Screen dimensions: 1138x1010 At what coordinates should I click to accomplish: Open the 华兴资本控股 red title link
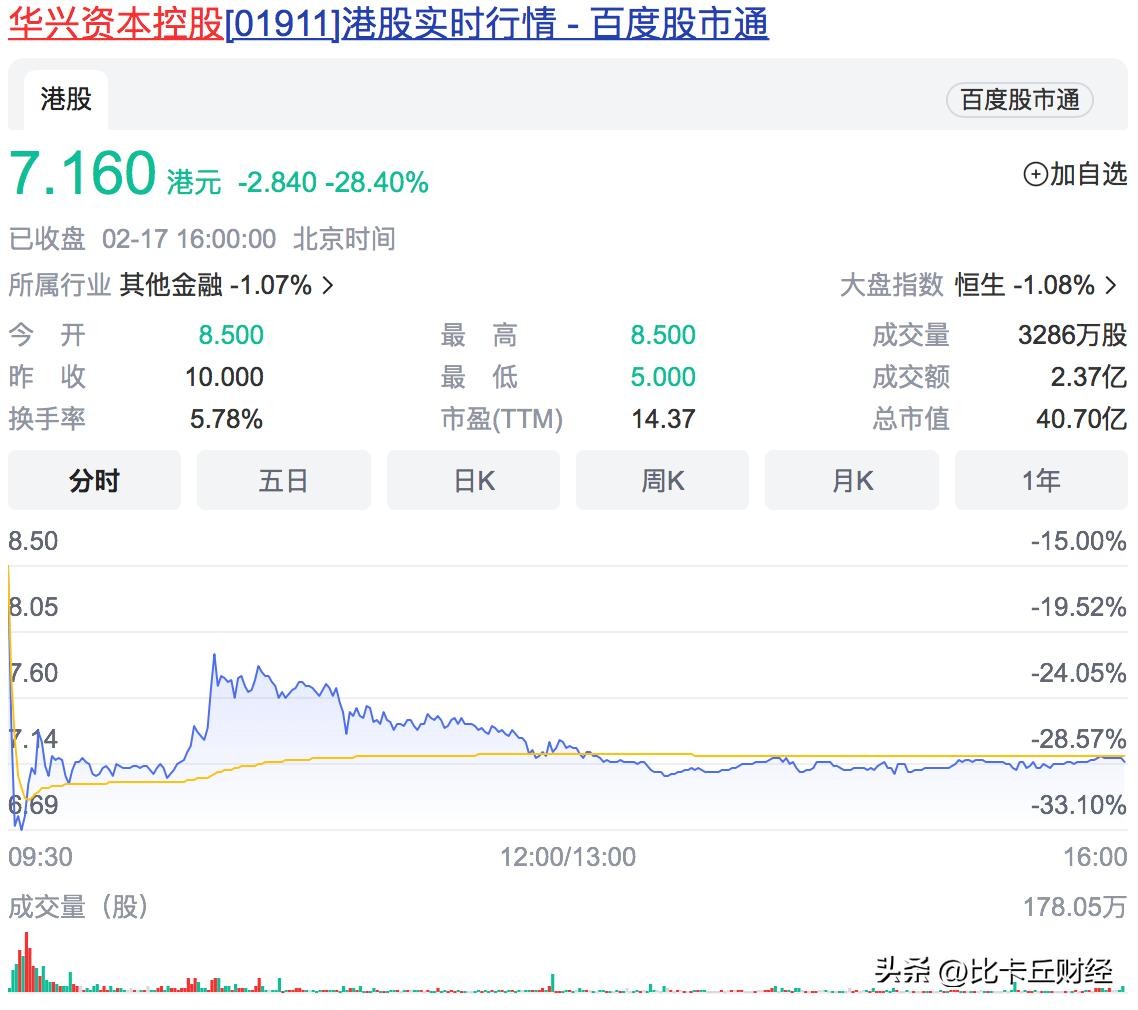click(x=116, y=23)
